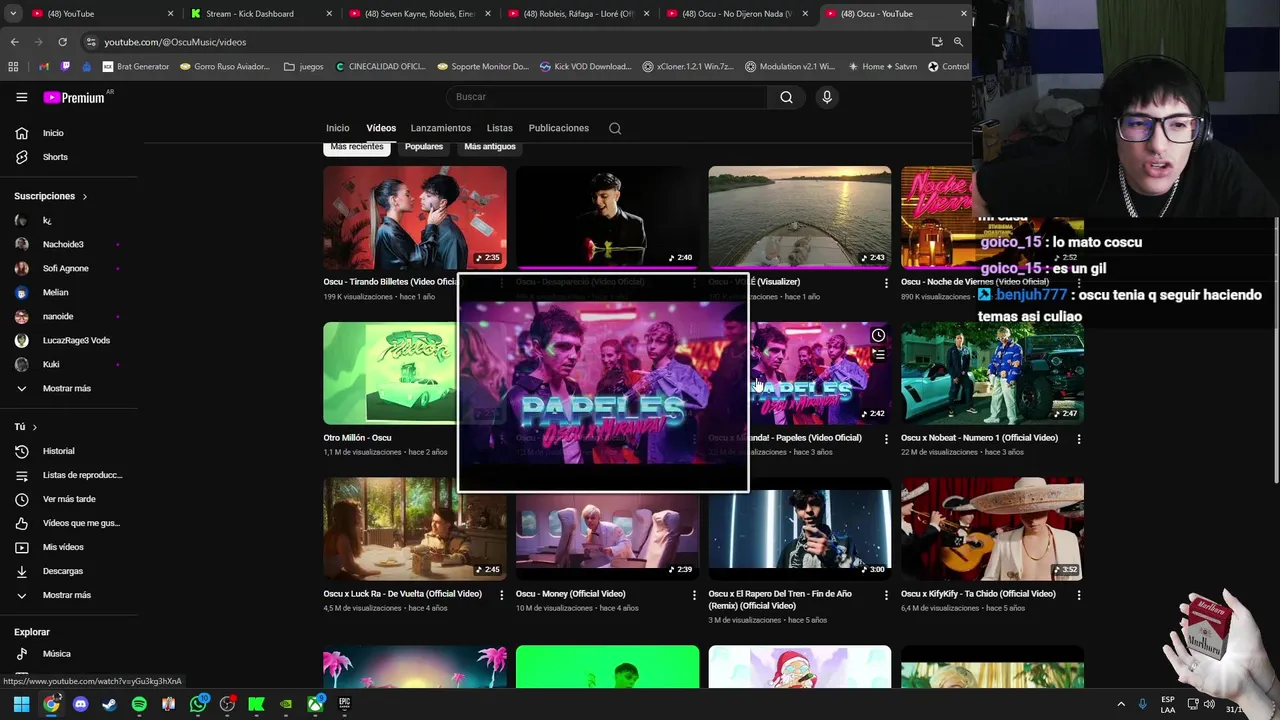Add Papeles video to Watch Later
The image size is (1280, 720).
coord(878,335)
